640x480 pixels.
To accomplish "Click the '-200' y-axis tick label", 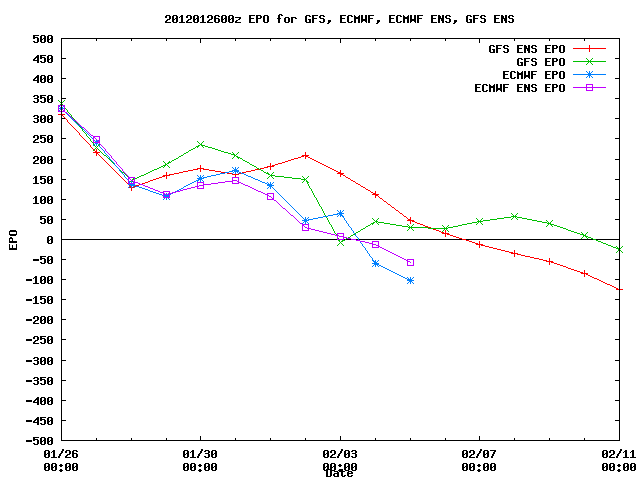I will pos(39,320).
